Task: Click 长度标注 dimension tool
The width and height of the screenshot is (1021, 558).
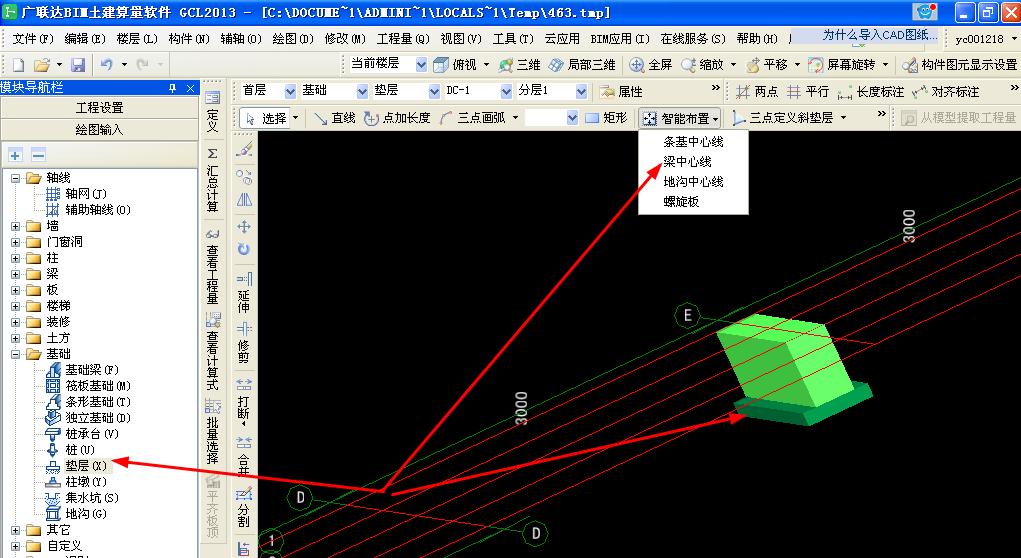Action: [x=871, y=92]
